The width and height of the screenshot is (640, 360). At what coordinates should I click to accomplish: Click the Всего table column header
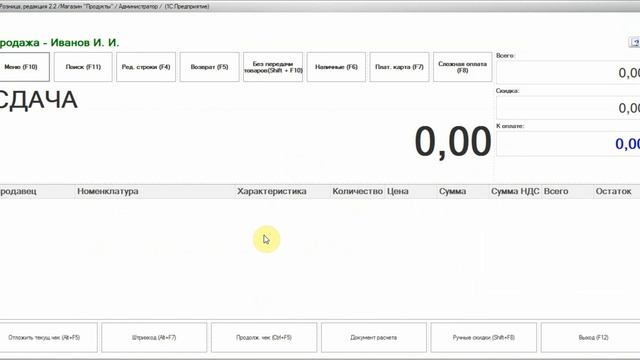[x=567, y=191]
